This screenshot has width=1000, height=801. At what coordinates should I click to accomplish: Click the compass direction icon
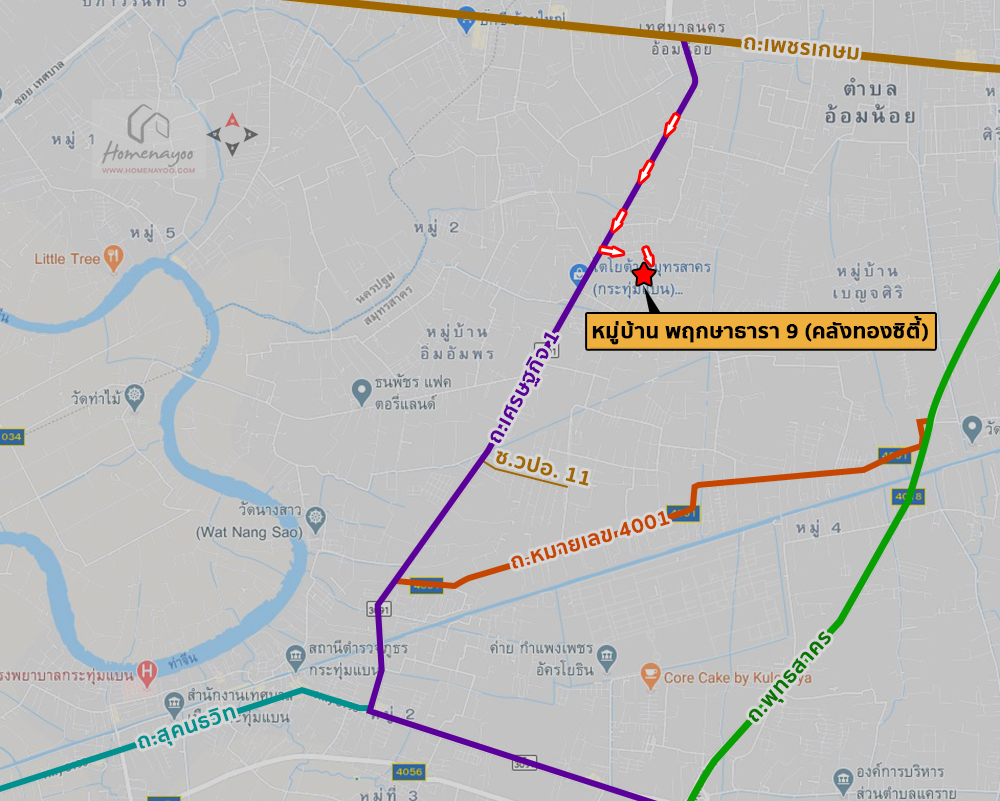point(232,134)
